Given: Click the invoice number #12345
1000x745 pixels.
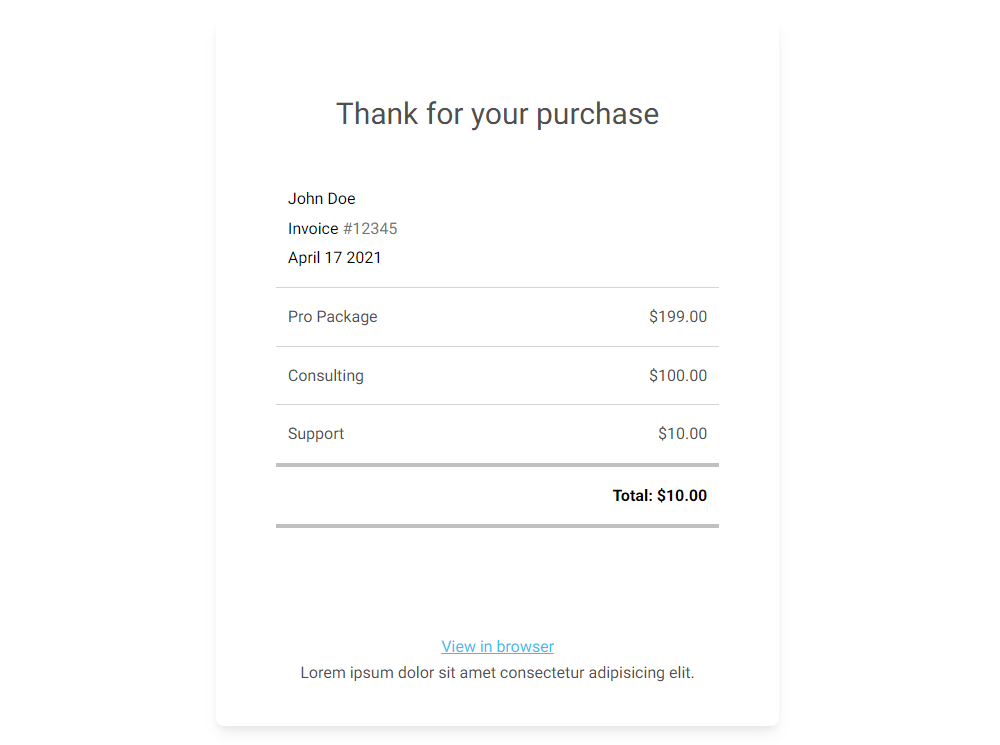Looking at the screenshot, I should 370,228.
